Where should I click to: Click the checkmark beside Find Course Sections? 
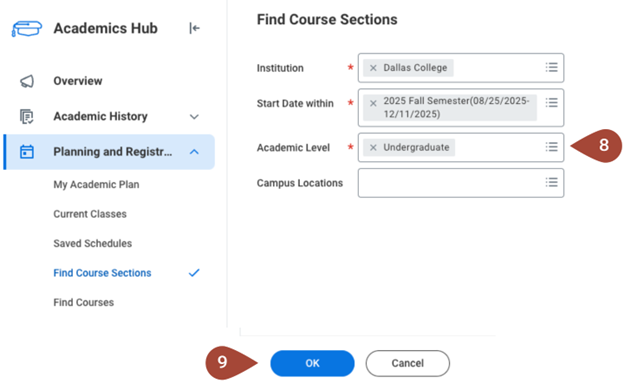pyautogui.click(x=194, y=273)
